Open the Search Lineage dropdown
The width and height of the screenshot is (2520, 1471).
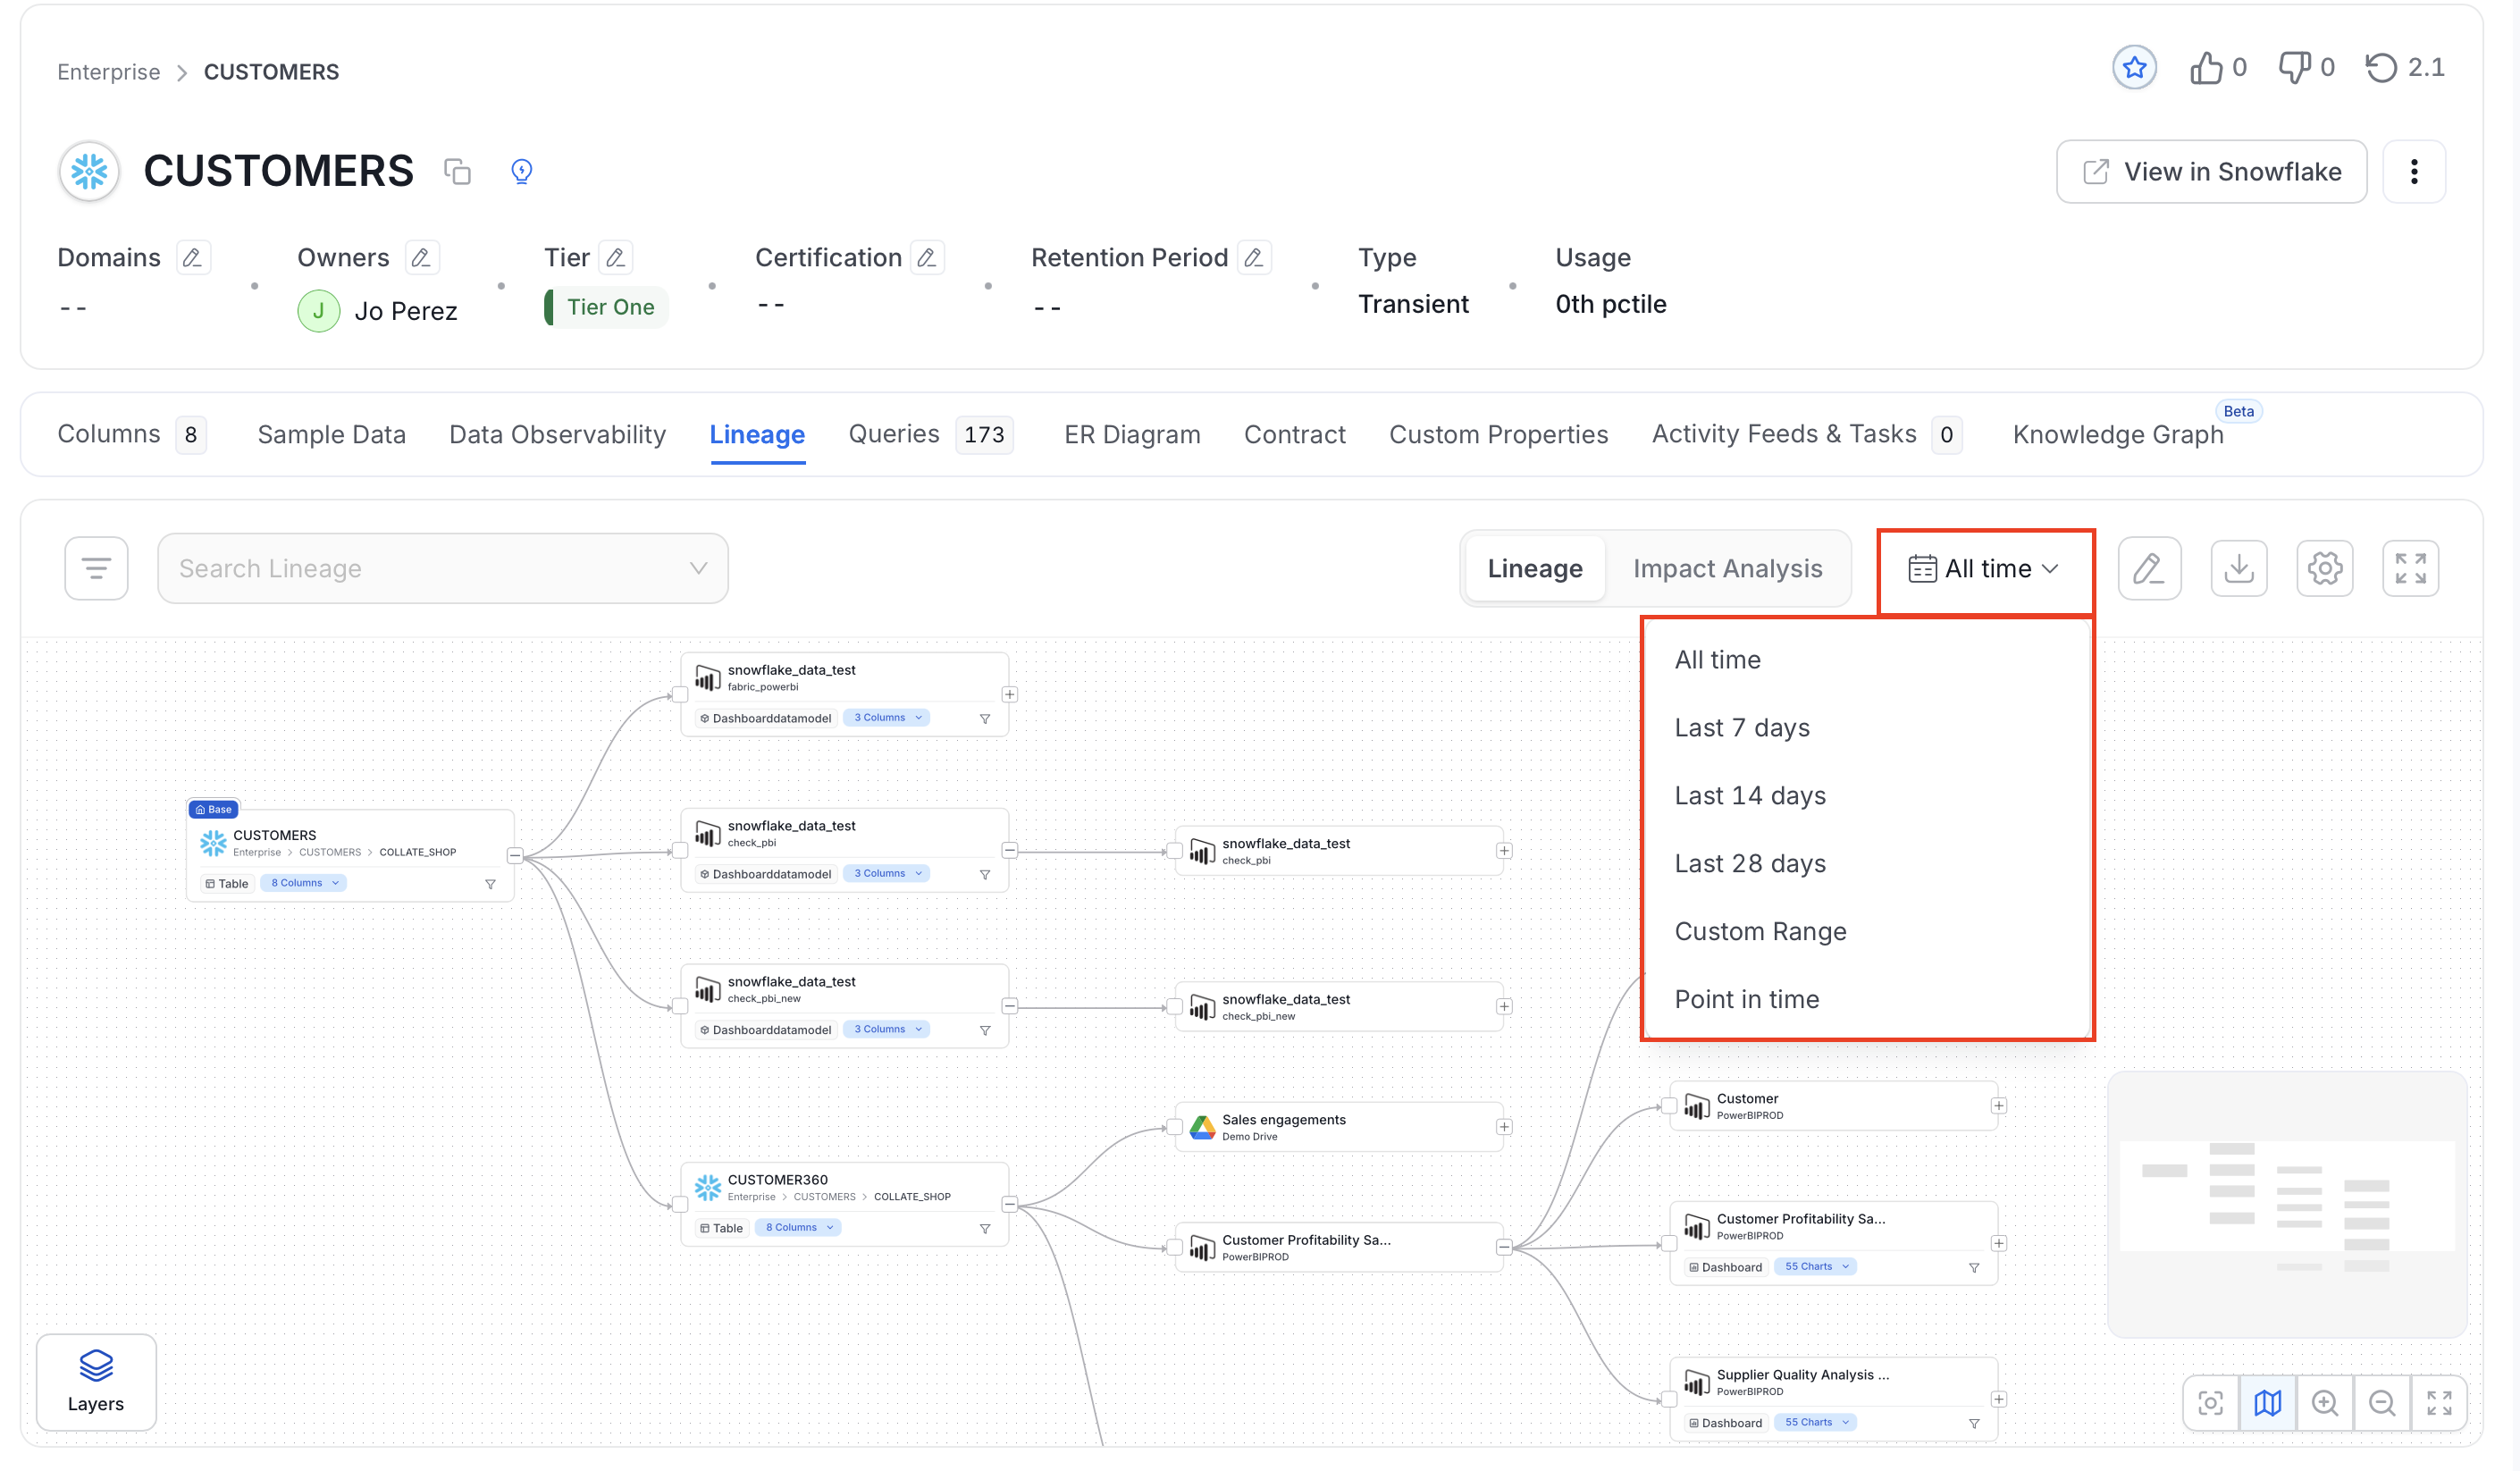442,569
